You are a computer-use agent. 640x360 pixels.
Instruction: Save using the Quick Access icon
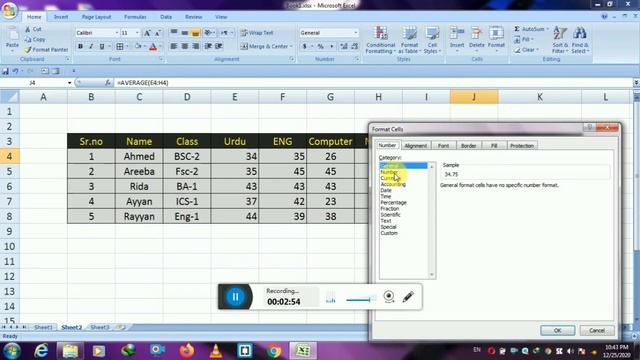click(5, 71)
